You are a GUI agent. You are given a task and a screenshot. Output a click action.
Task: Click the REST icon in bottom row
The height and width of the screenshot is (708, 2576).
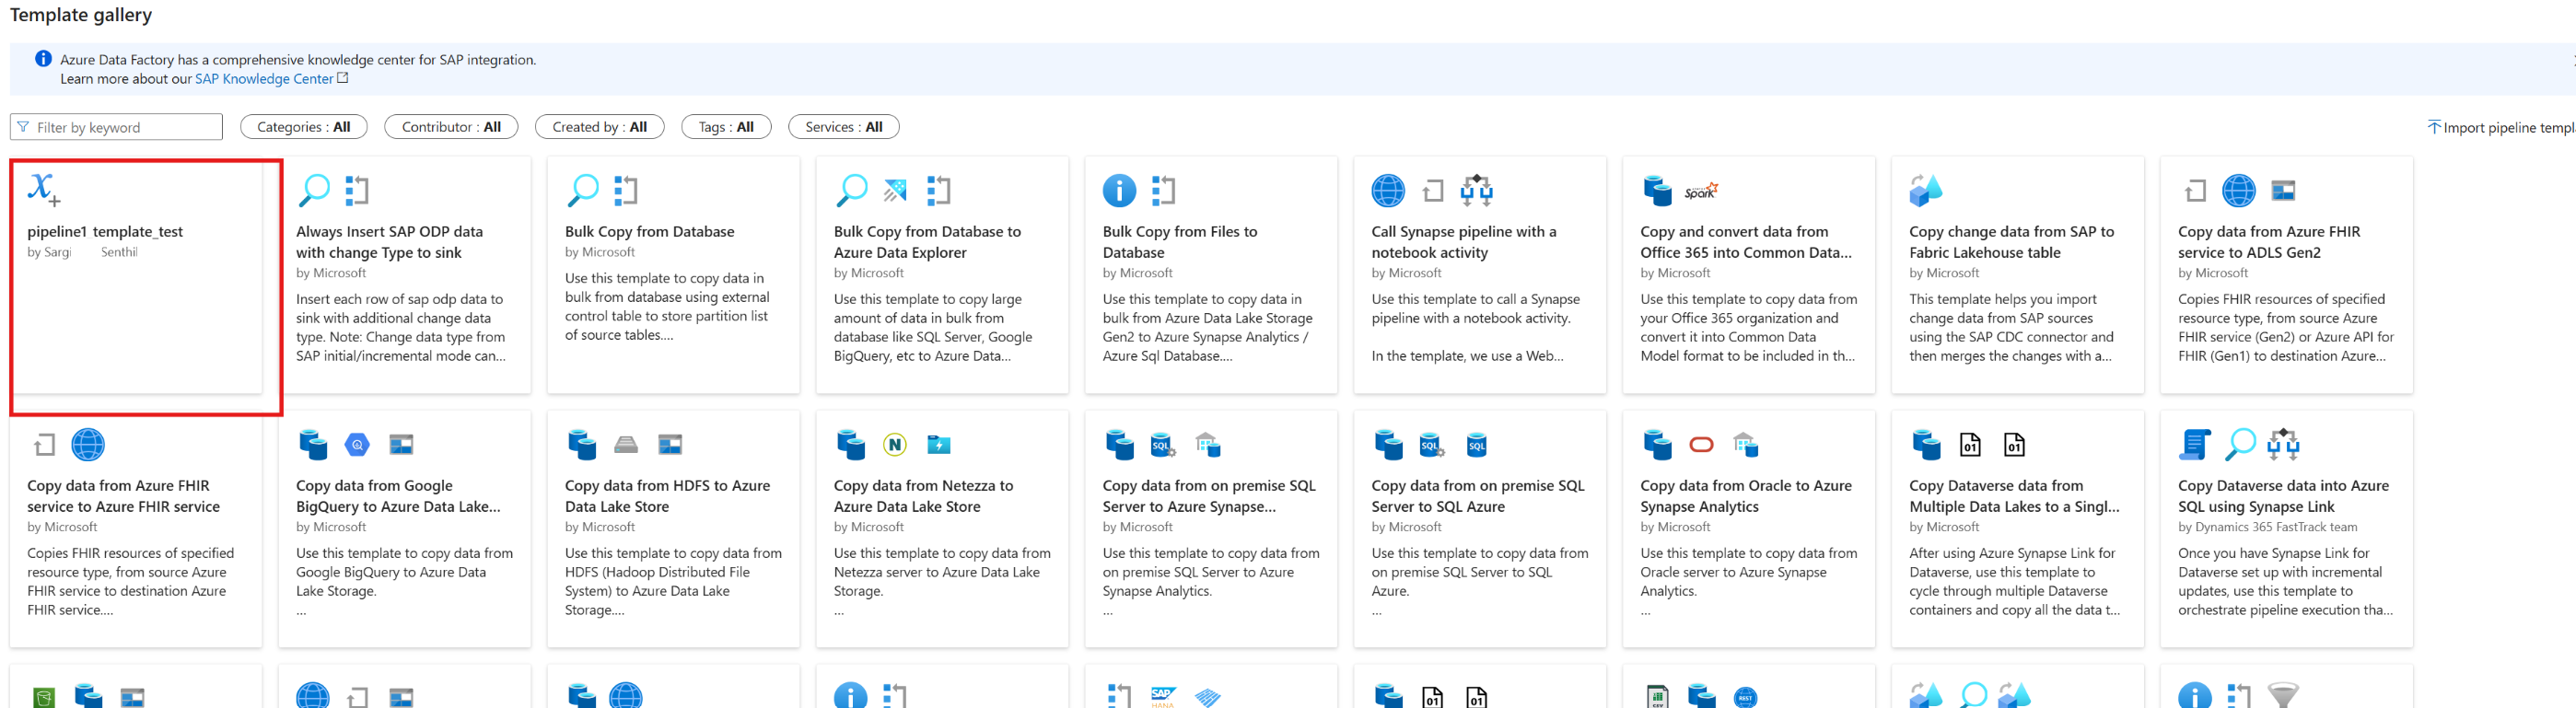[1745, 697]
